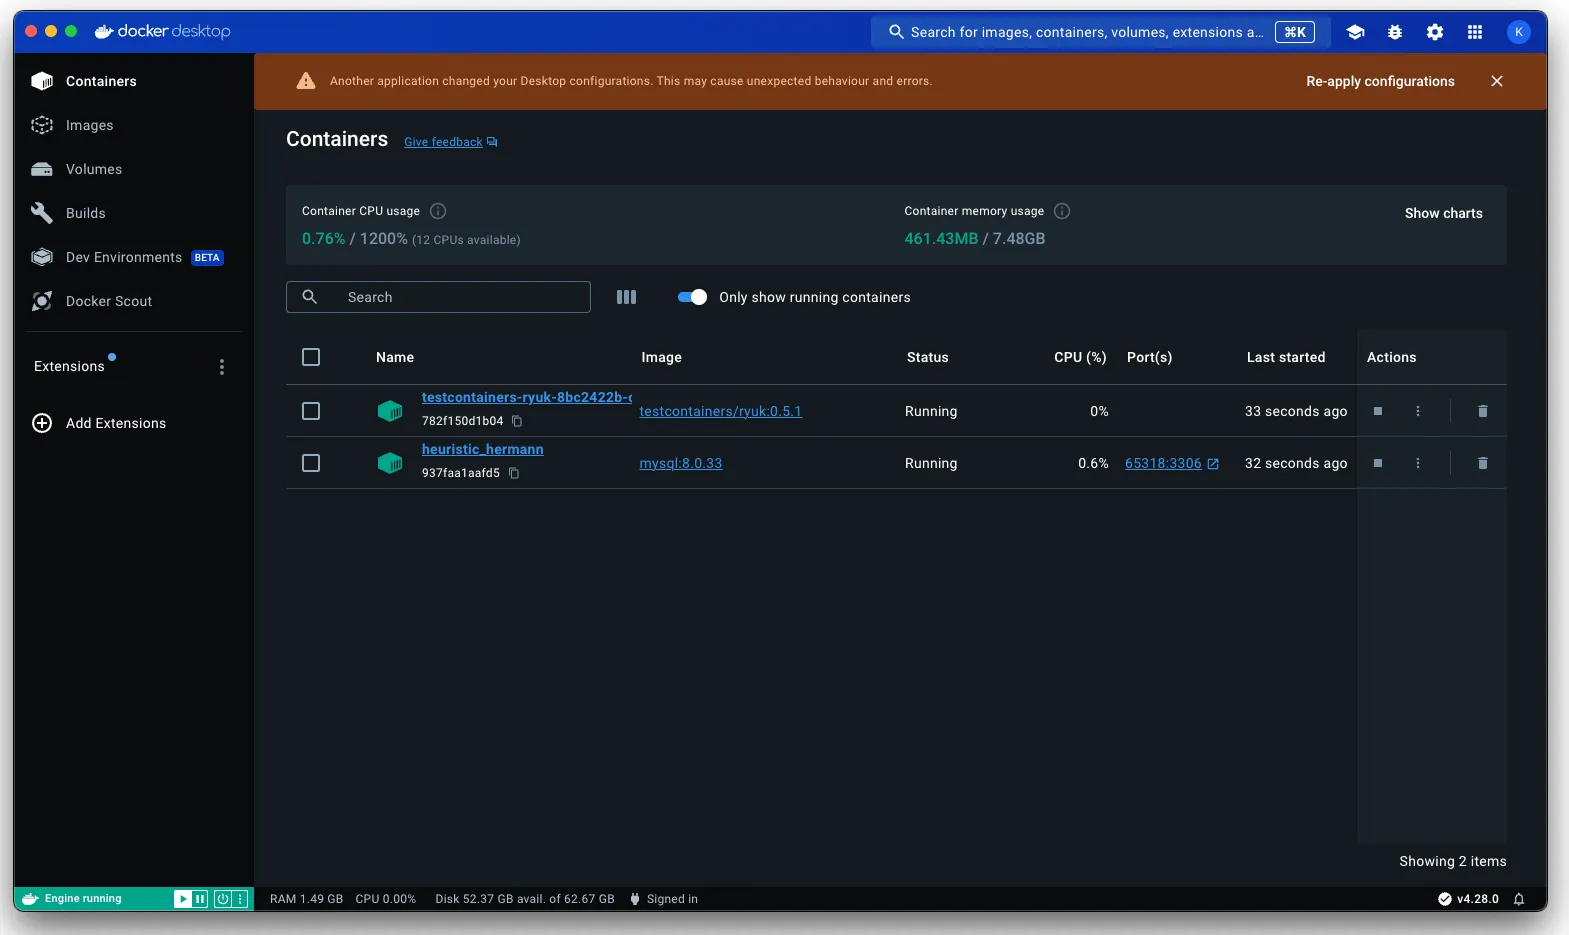Click the Engine running status label
The height and width of the screenshot is (935, 1569).
(83, 899)
